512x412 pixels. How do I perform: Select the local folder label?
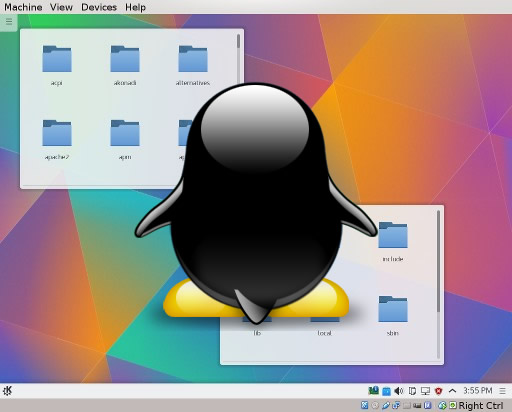324,333
